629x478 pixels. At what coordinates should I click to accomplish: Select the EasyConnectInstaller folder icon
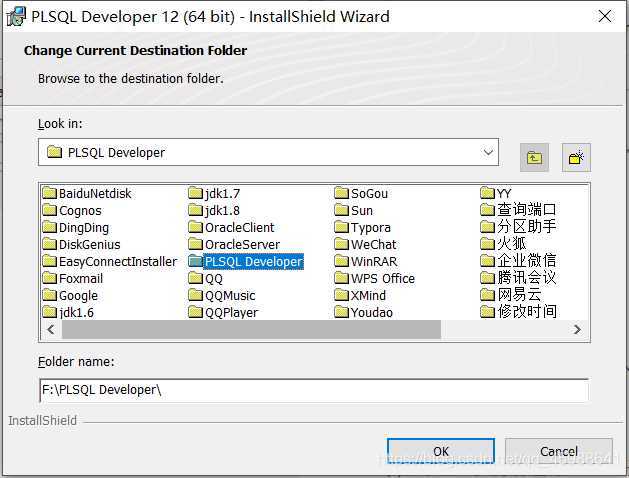click(50, 261)
